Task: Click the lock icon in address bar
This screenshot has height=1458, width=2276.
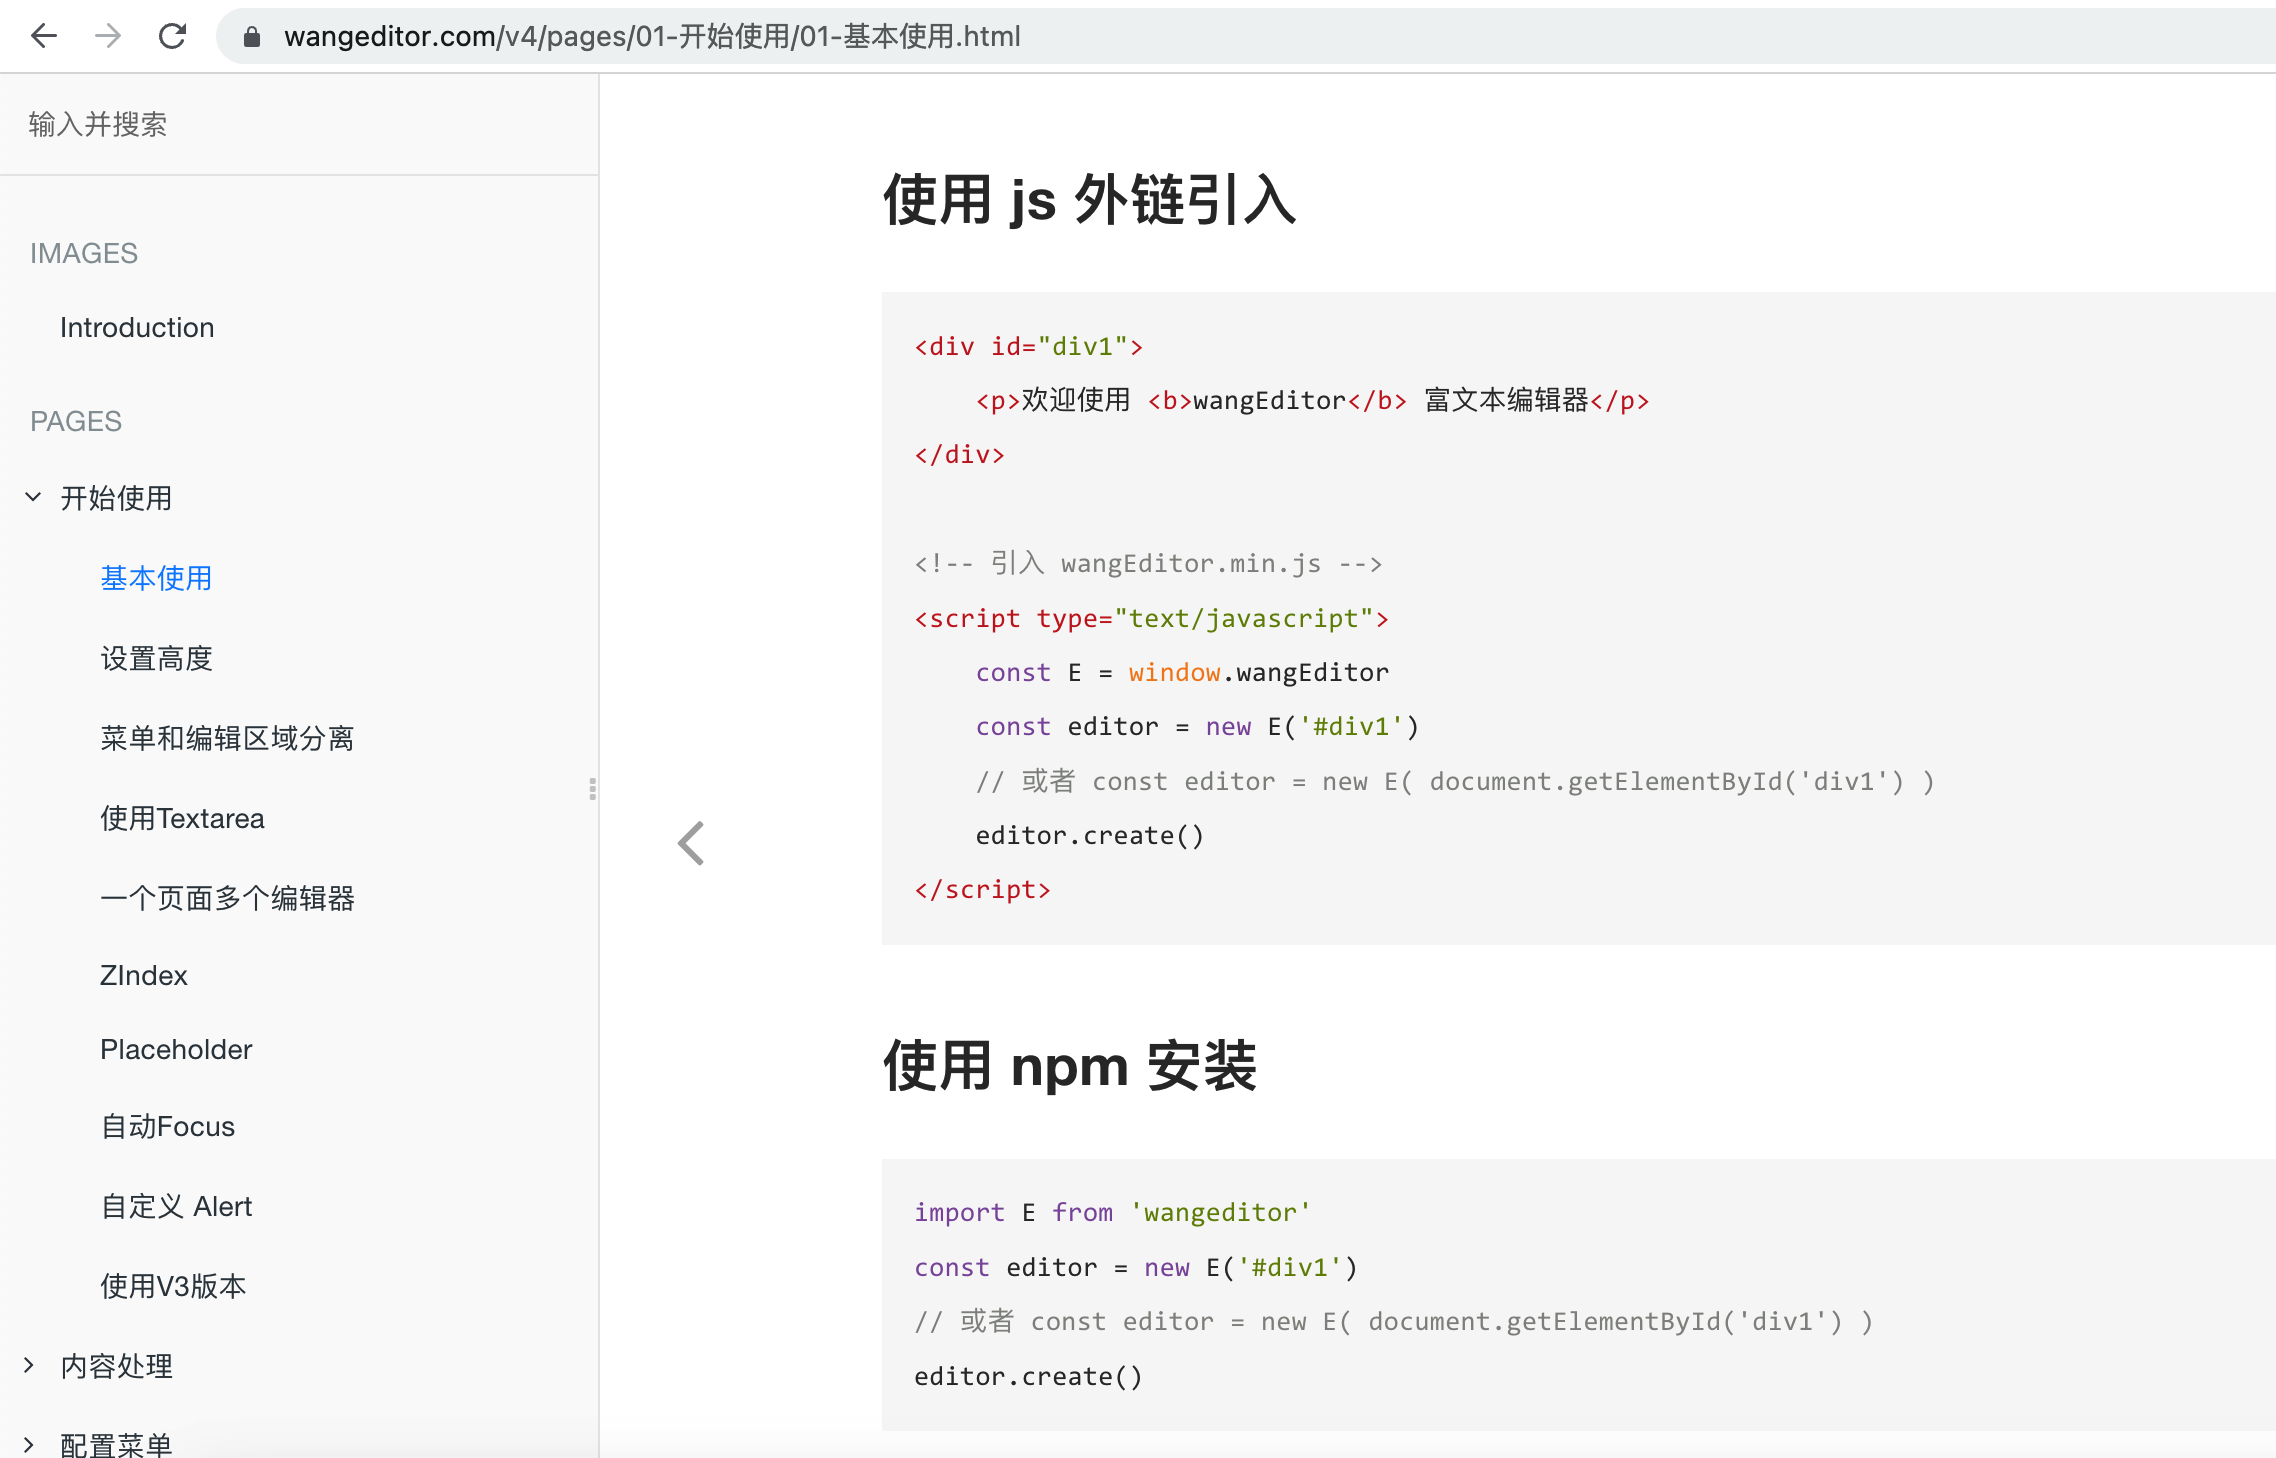Action: pos(252,37)
